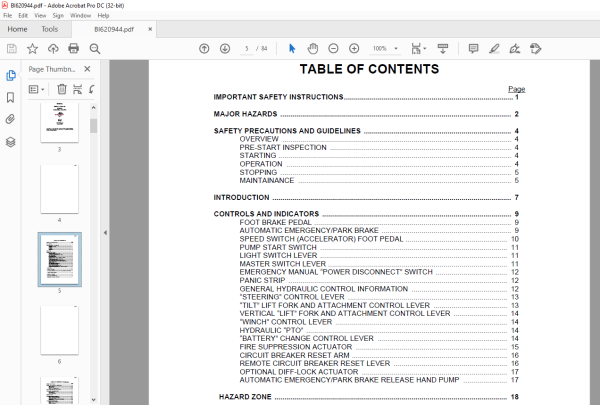Open the Help menu
This screenshot has height=405, width=600.
tap(103, 15)
